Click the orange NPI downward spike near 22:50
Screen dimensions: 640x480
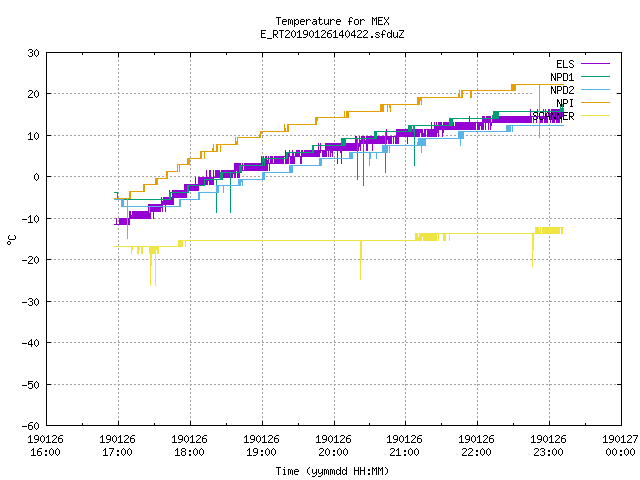539,111
